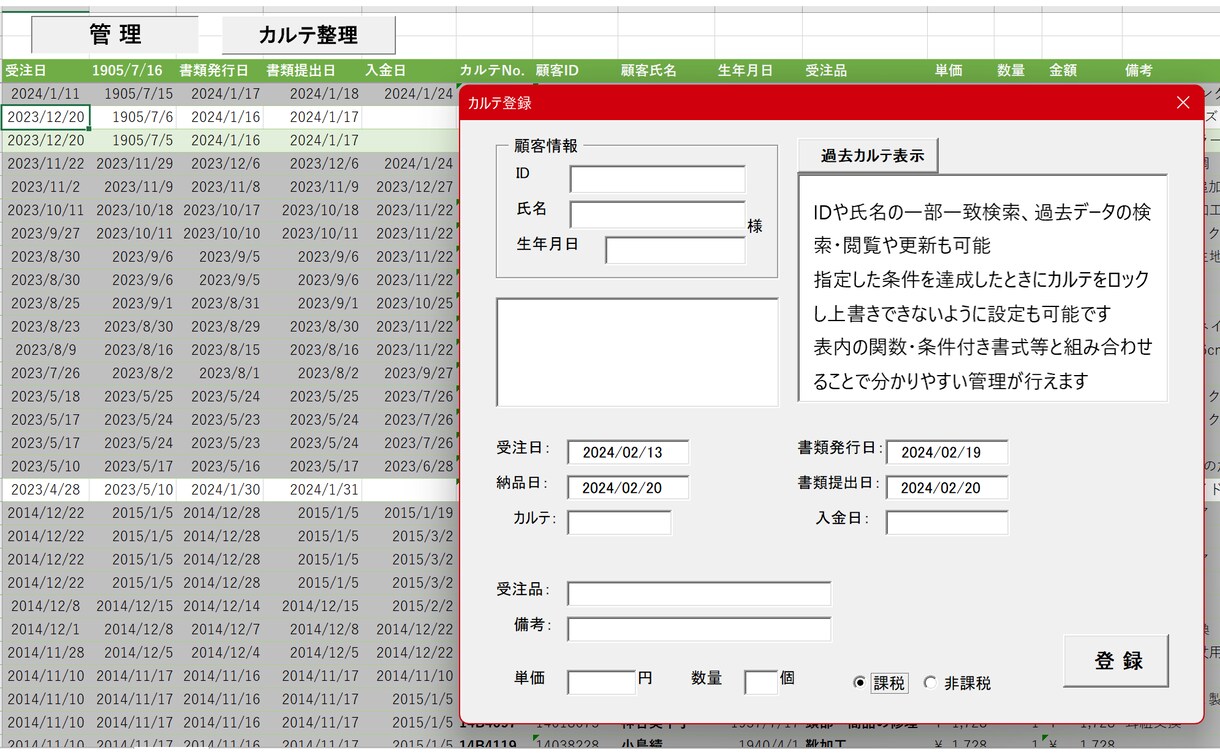Click cell 2023/12/27 in 入金日 column
Screen dimensions: 1220x755
(409, 186)
